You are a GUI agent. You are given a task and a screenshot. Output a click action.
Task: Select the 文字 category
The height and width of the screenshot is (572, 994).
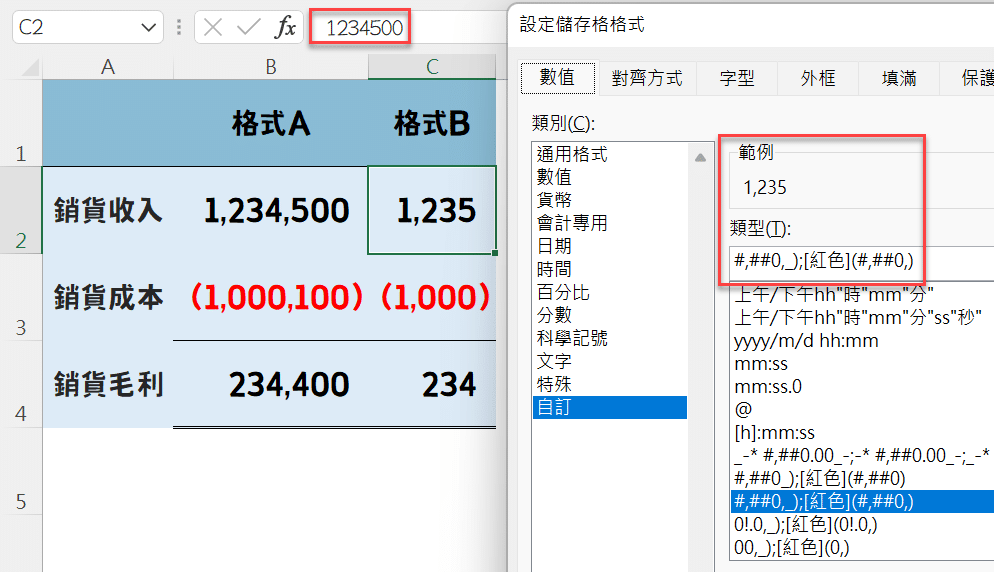[x=610, y=361]
